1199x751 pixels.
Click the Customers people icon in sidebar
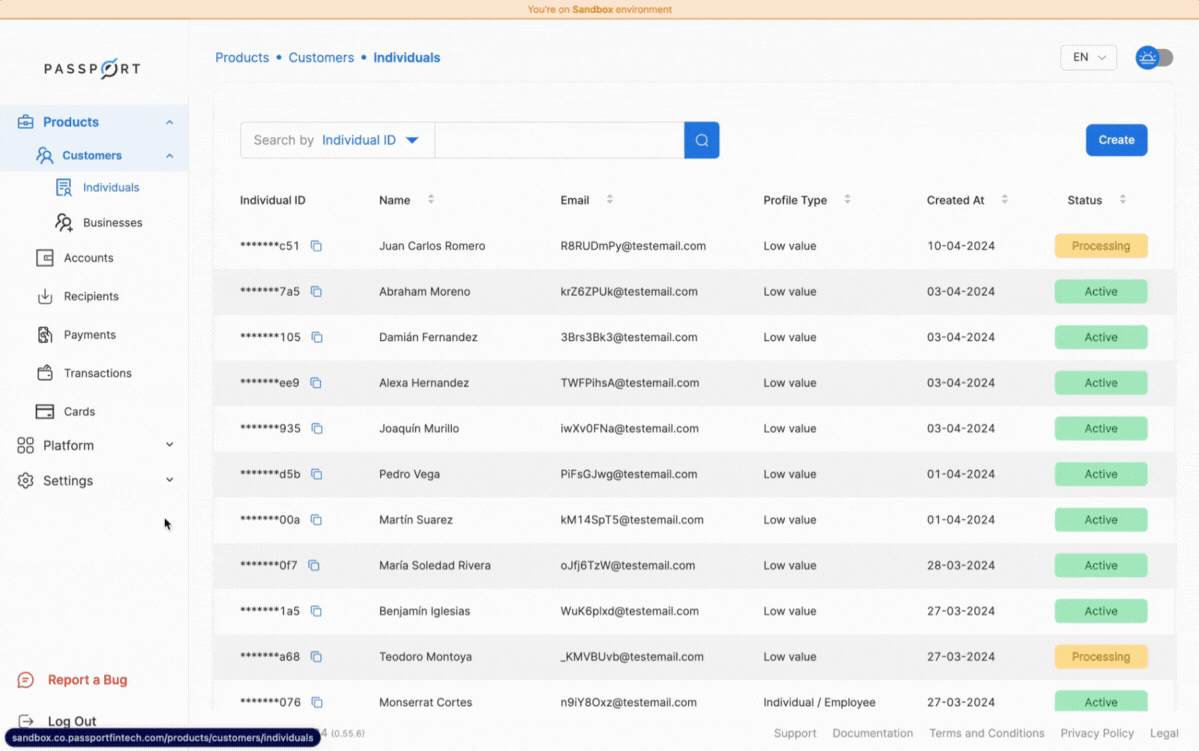(x=44, y=155)
